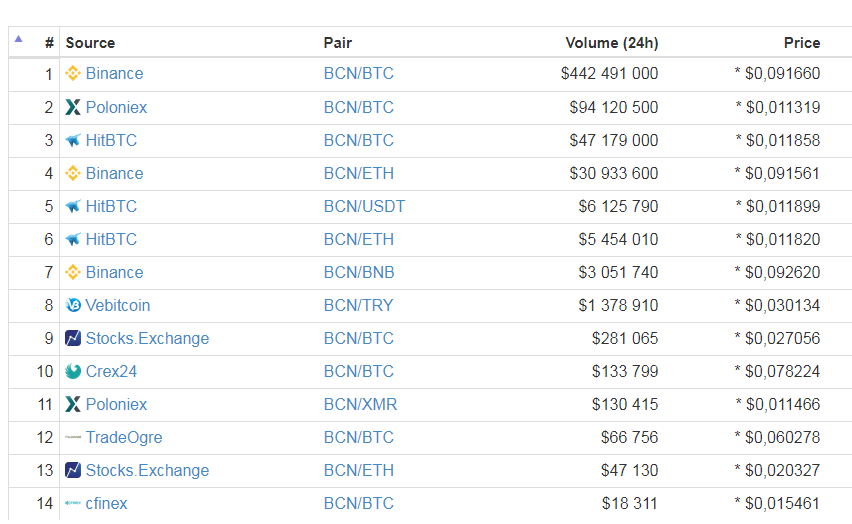The image size is (852, 524).
Task: Click the Binance logo icon in row 4
Action: click(73, 173)
